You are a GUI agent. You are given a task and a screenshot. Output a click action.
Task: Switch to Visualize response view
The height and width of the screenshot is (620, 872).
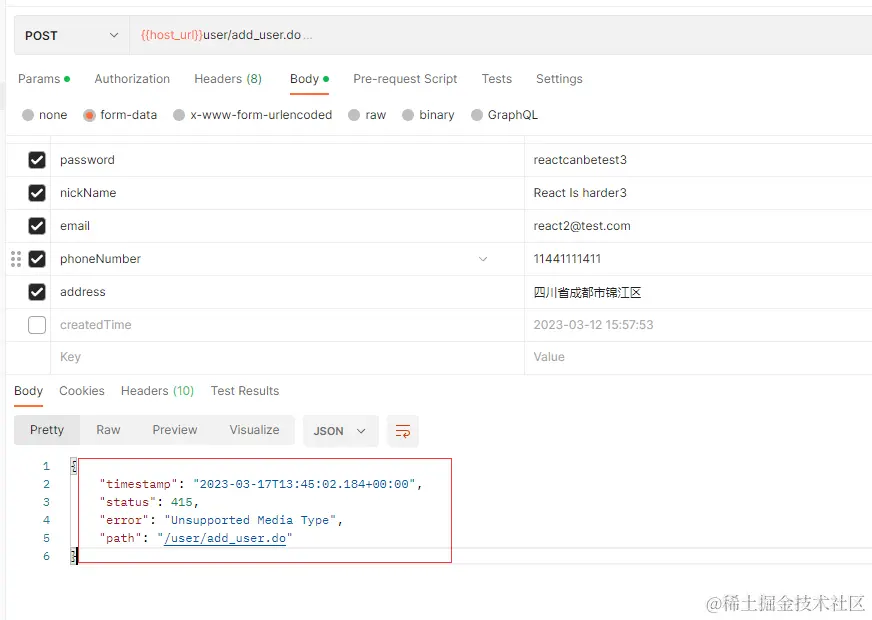(x=254, y=430)
